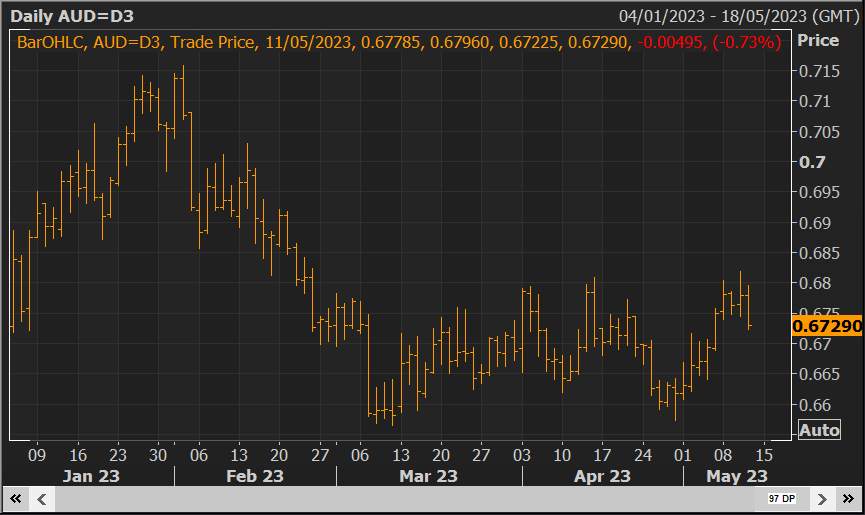Click the 09 date tick under January
The width and height of the screenshot is (865, 515).
pyautogui.click(x=37, y=455)
